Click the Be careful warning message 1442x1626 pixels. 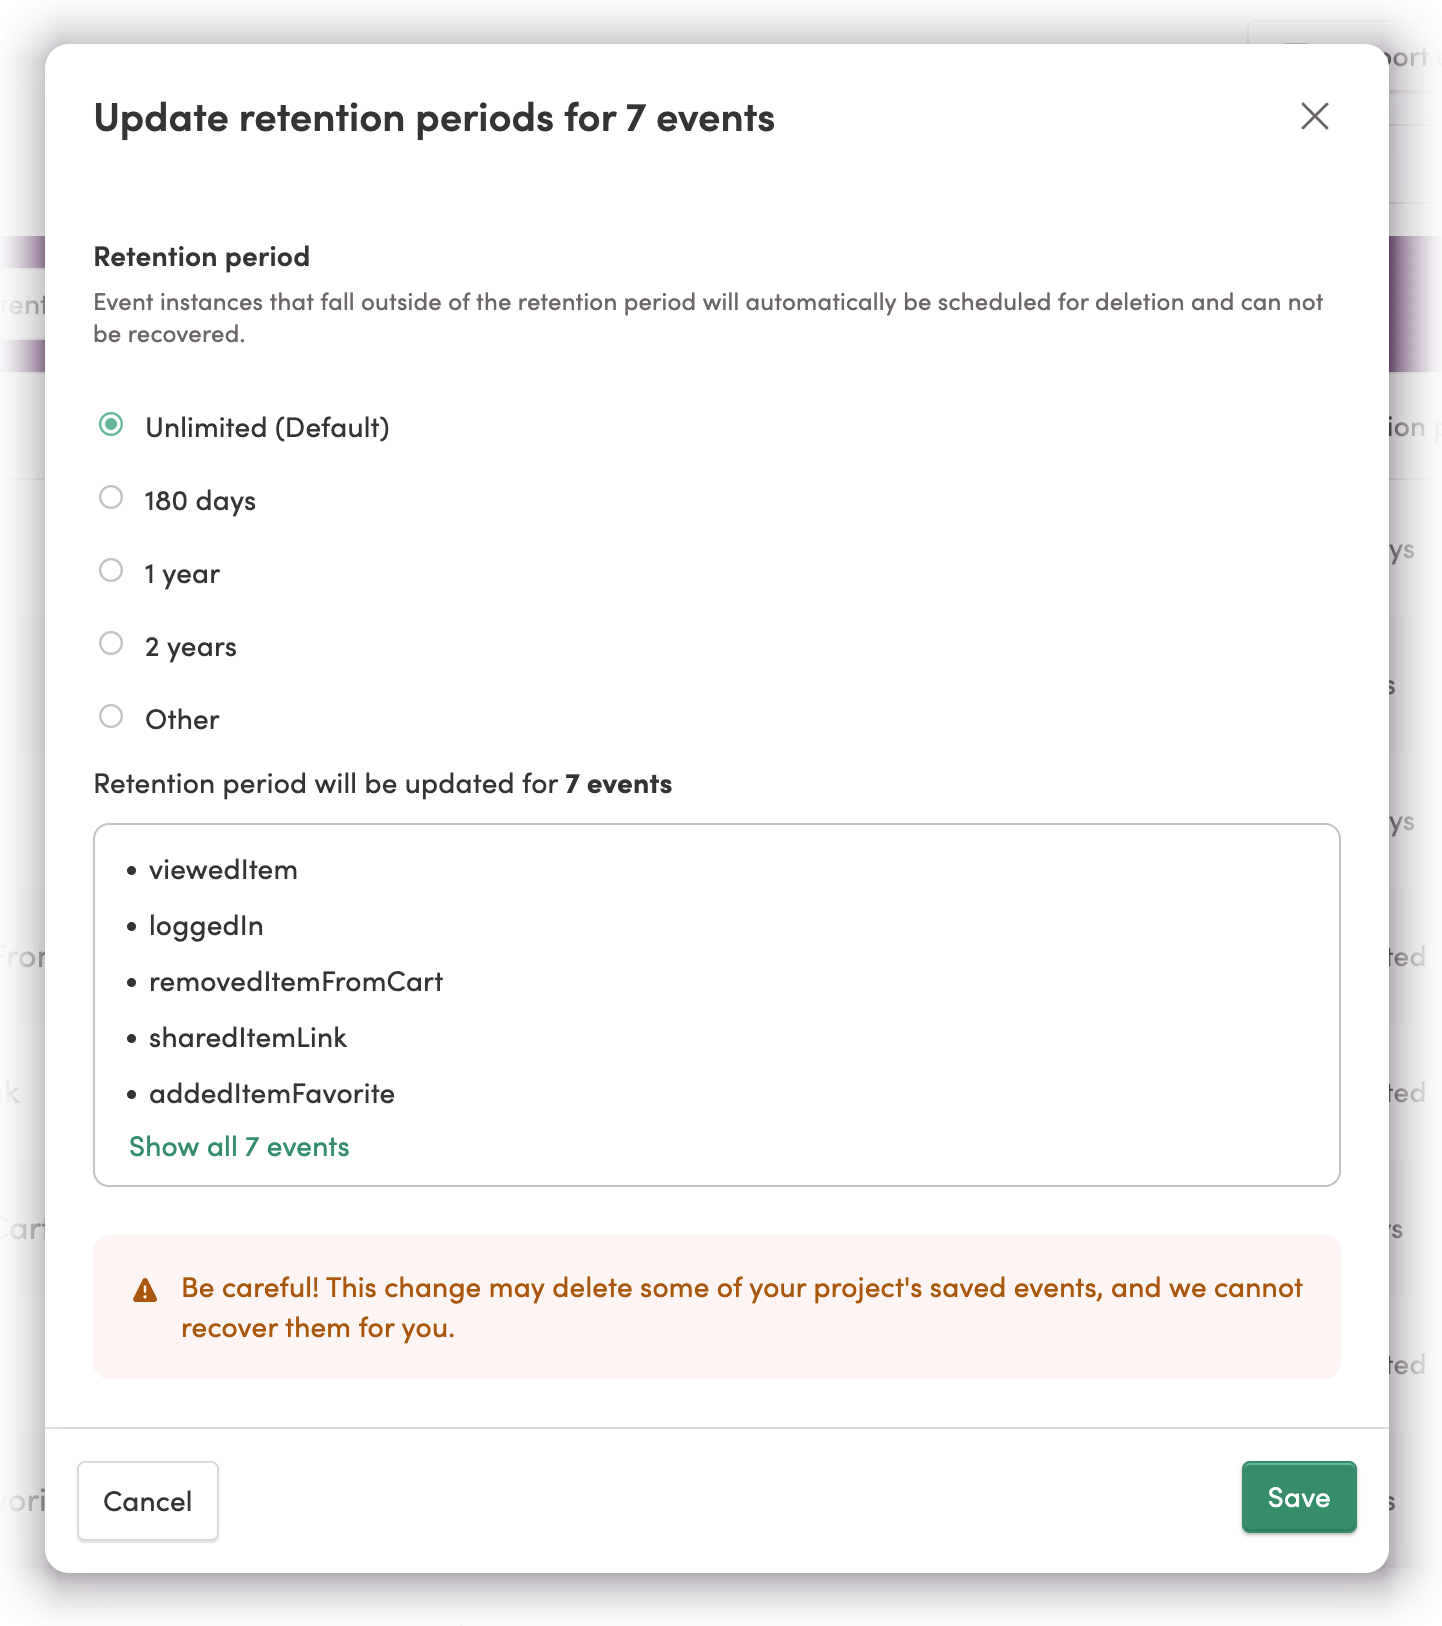pos(740,1307)
